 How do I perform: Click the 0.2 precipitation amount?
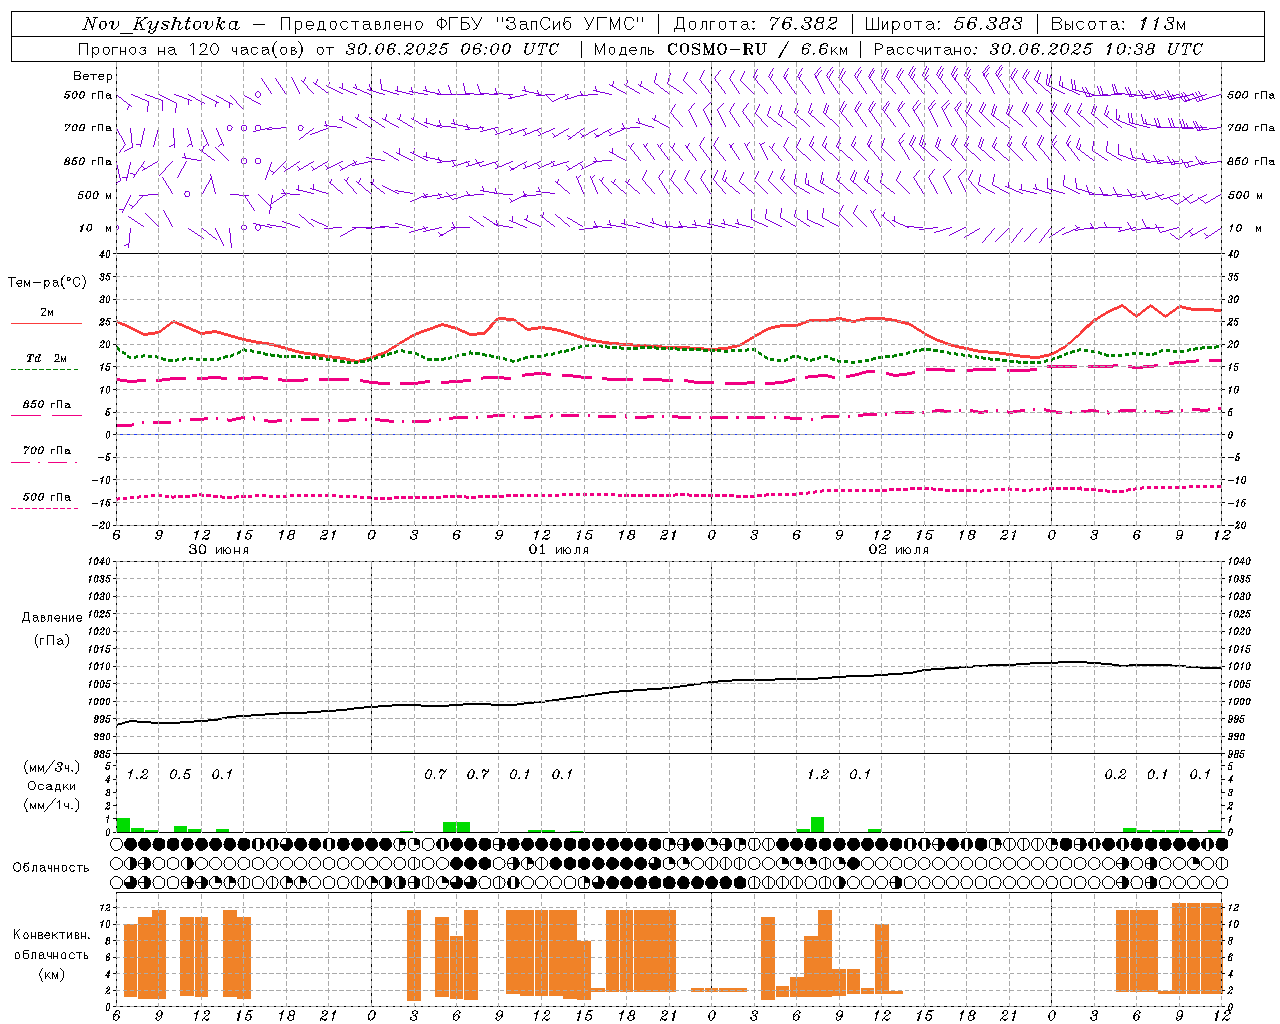coord(1115,775)
